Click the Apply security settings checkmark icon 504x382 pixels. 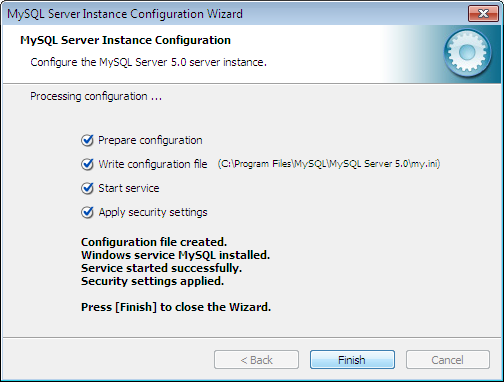[87, 212]
